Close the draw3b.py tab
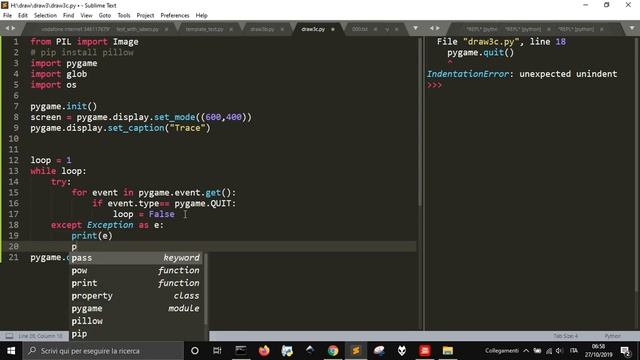 click(282, 29)
